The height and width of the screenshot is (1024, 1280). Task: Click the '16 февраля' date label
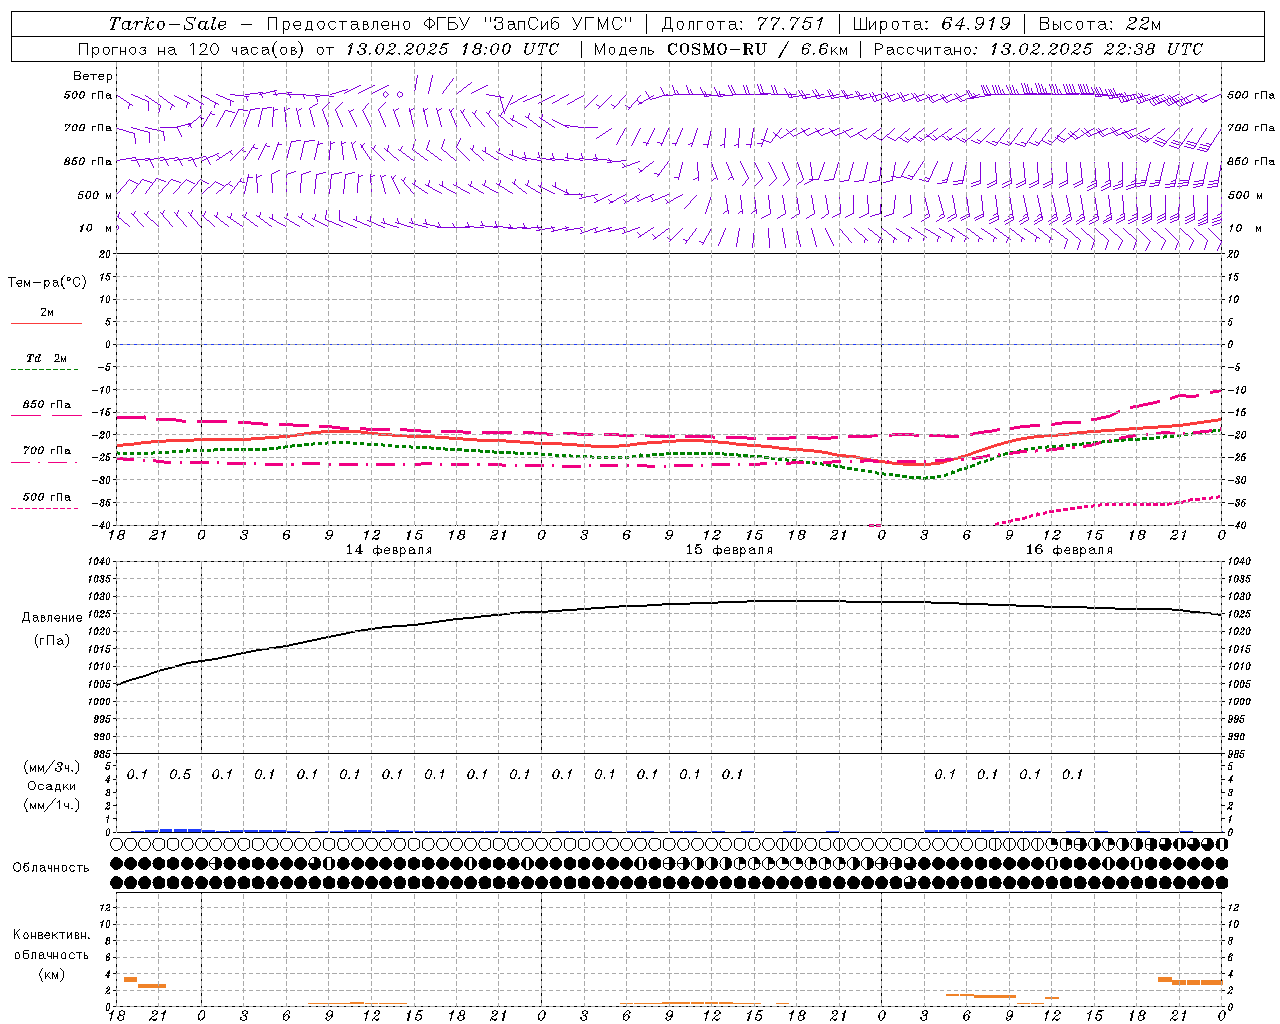(1069, 550)
